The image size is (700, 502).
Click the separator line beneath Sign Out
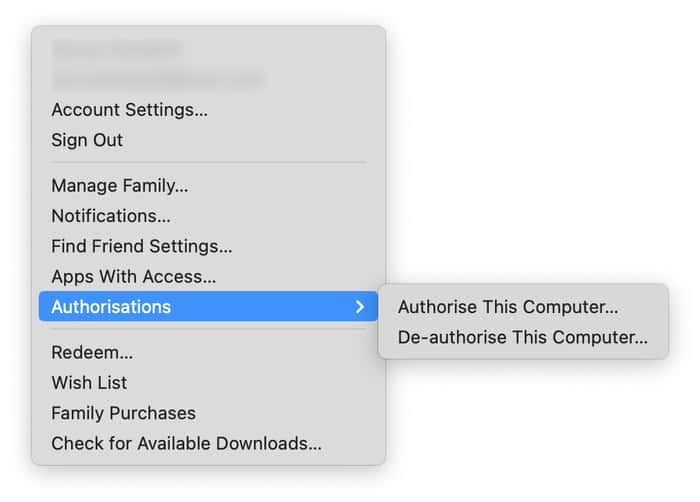208,162
